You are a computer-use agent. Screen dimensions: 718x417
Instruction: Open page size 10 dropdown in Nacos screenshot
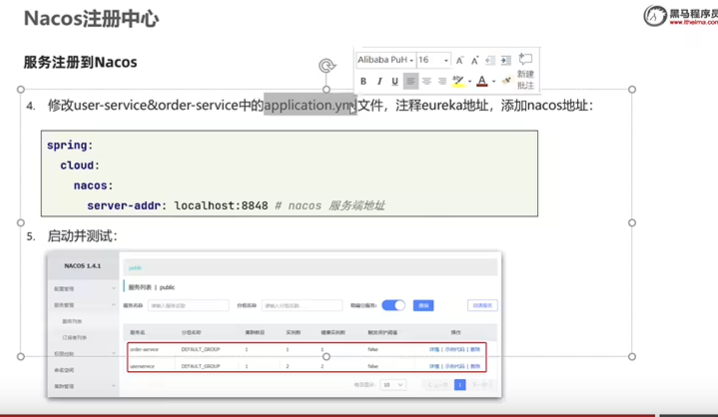[x=393, y=385]
